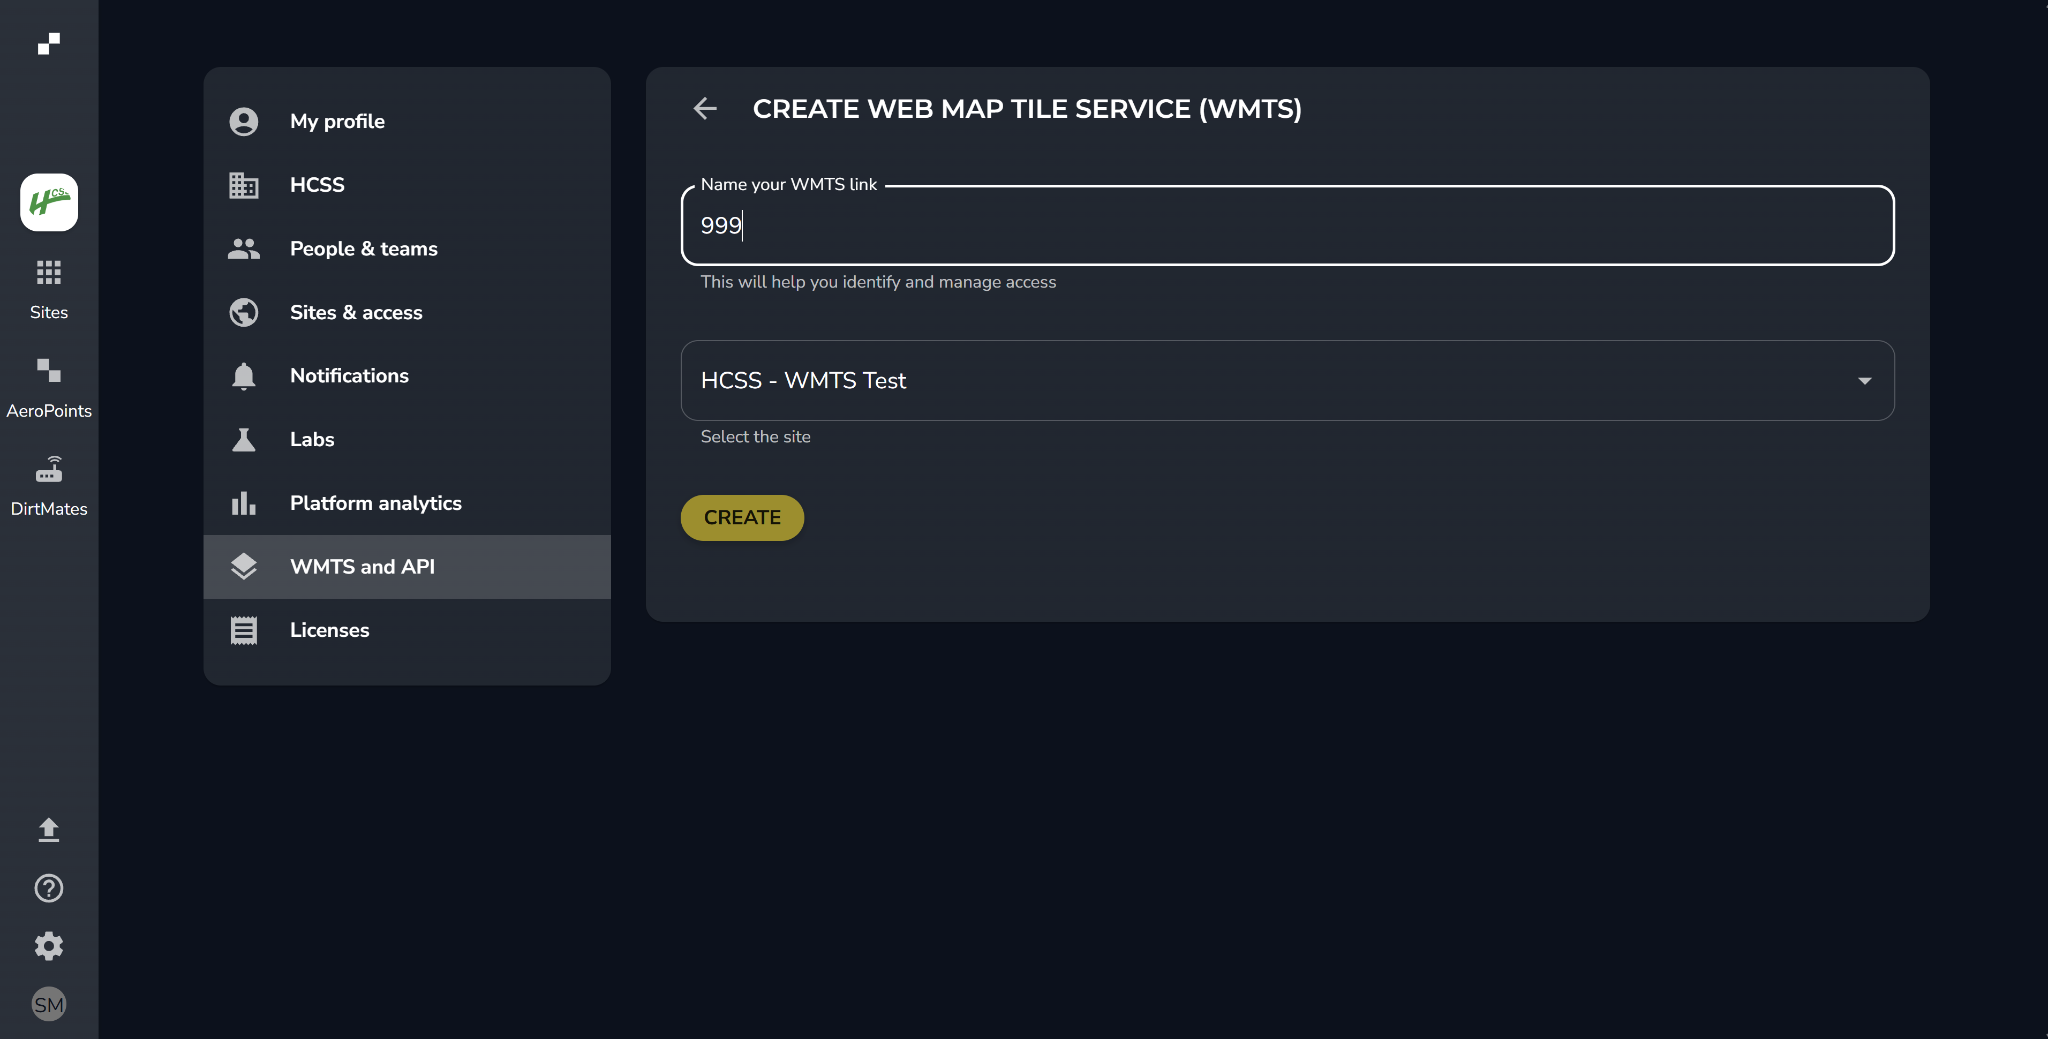The width and height of the screenshot is (2048, 1039).
Task: Open the settings gear icon
Action: (x=49, y=946)
